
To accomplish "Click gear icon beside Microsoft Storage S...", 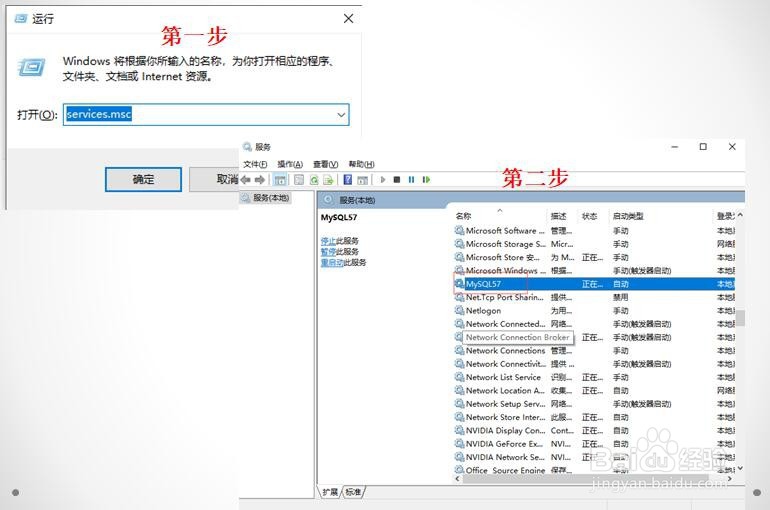I will (459, 243).
